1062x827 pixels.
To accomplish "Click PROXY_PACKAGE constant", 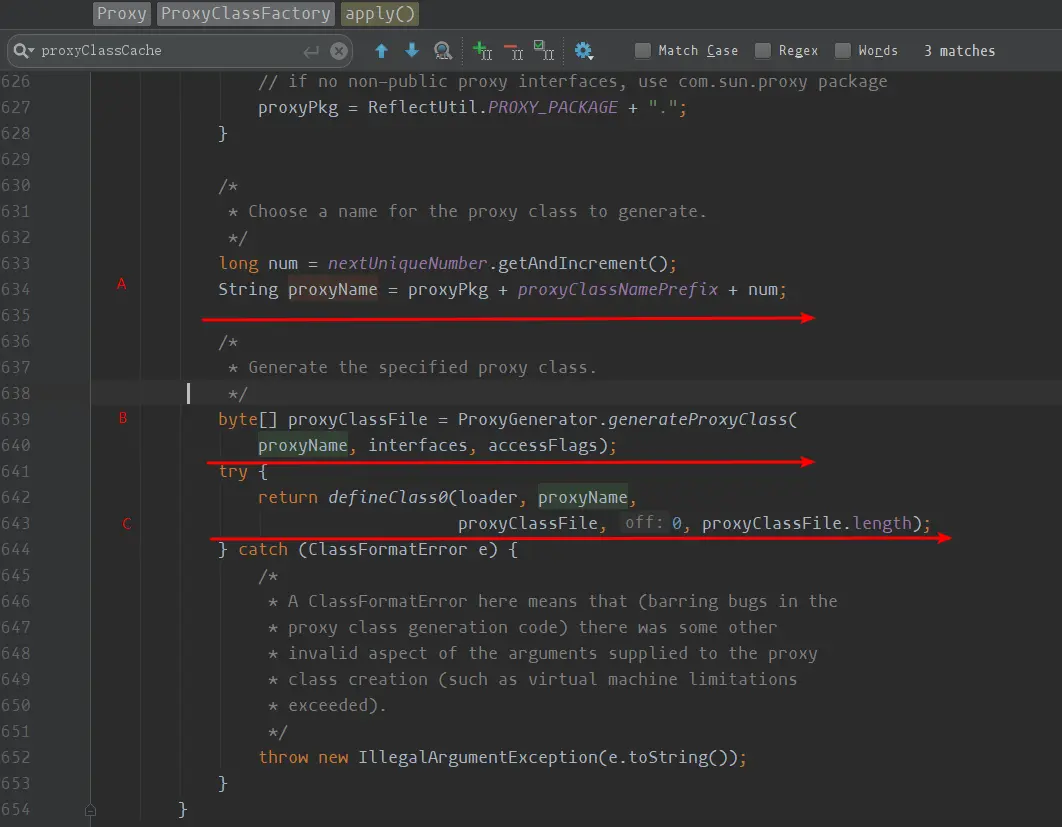I will pyautogui.click(x=553, y=108).
